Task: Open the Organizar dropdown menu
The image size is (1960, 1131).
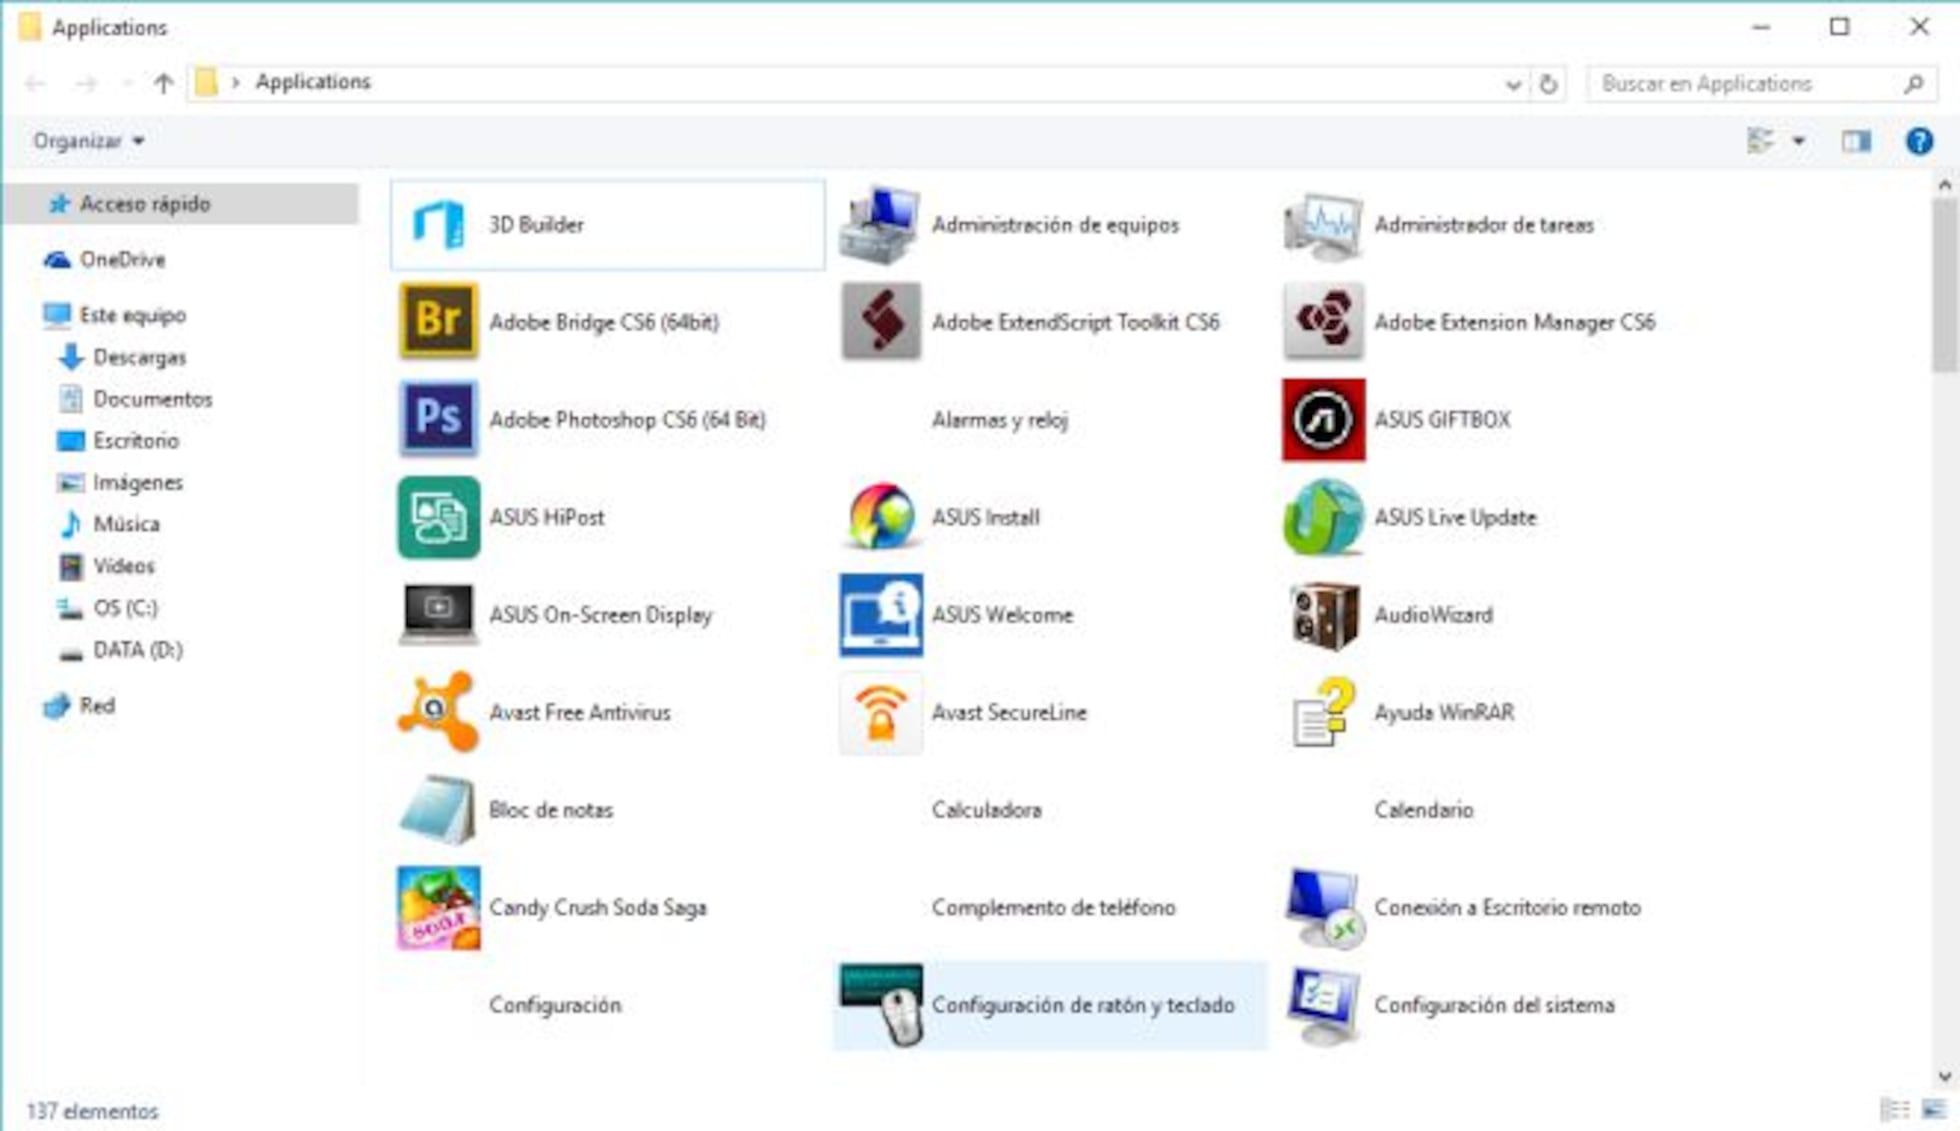Action: (x=88, y=141)
